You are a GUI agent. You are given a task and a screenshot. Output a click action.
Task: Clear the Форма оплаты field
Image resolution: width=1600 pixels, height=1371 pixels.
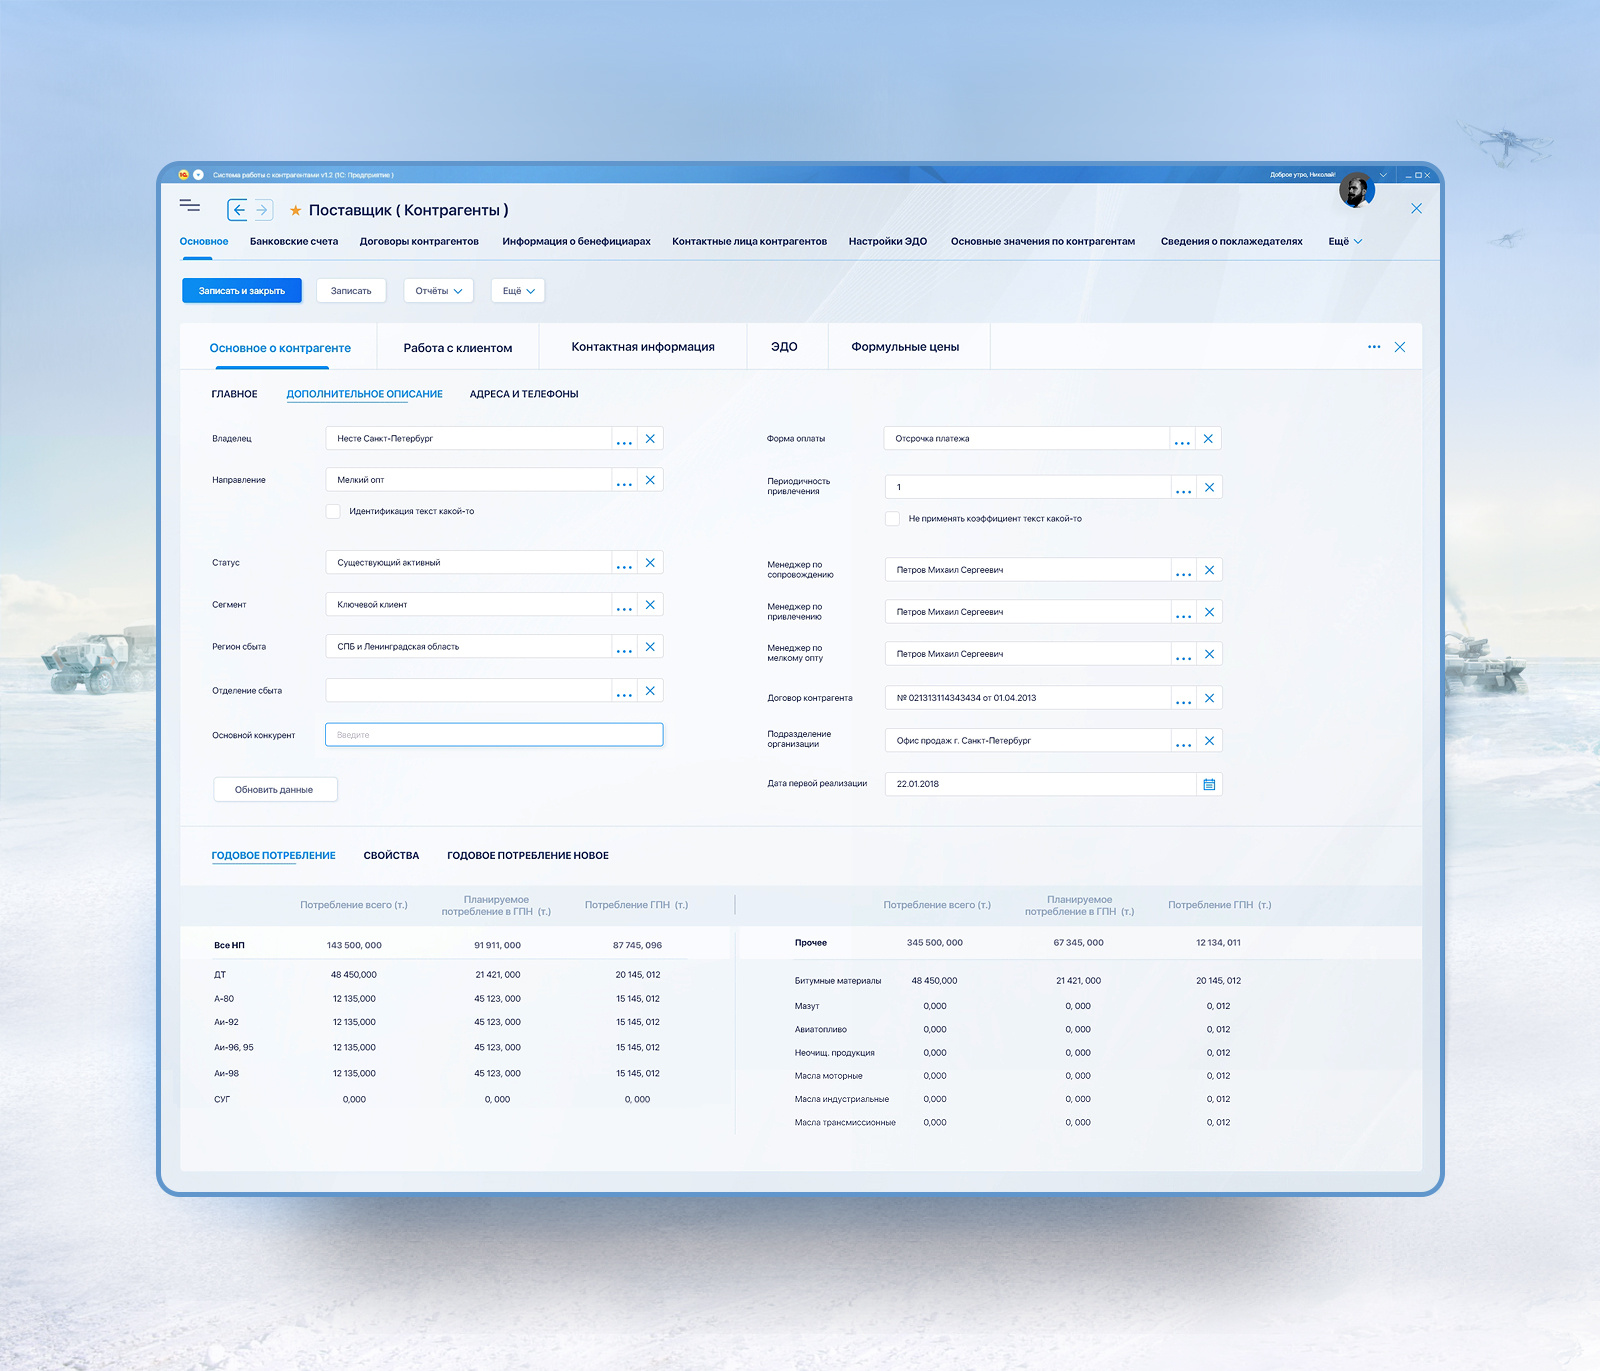[x=1208, y=439]
